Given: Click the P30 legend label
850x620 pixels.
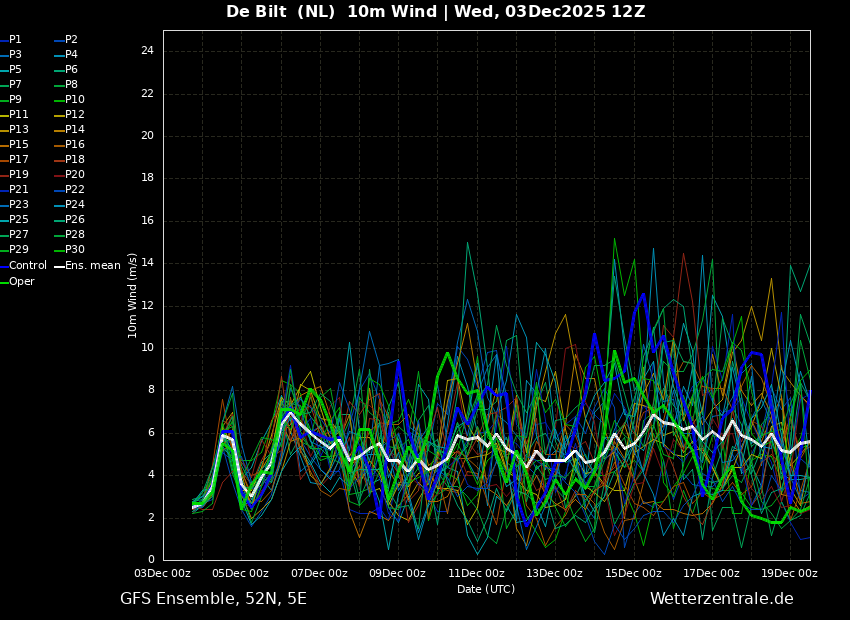Looking at the screenshot, I should tap(75, 250).
